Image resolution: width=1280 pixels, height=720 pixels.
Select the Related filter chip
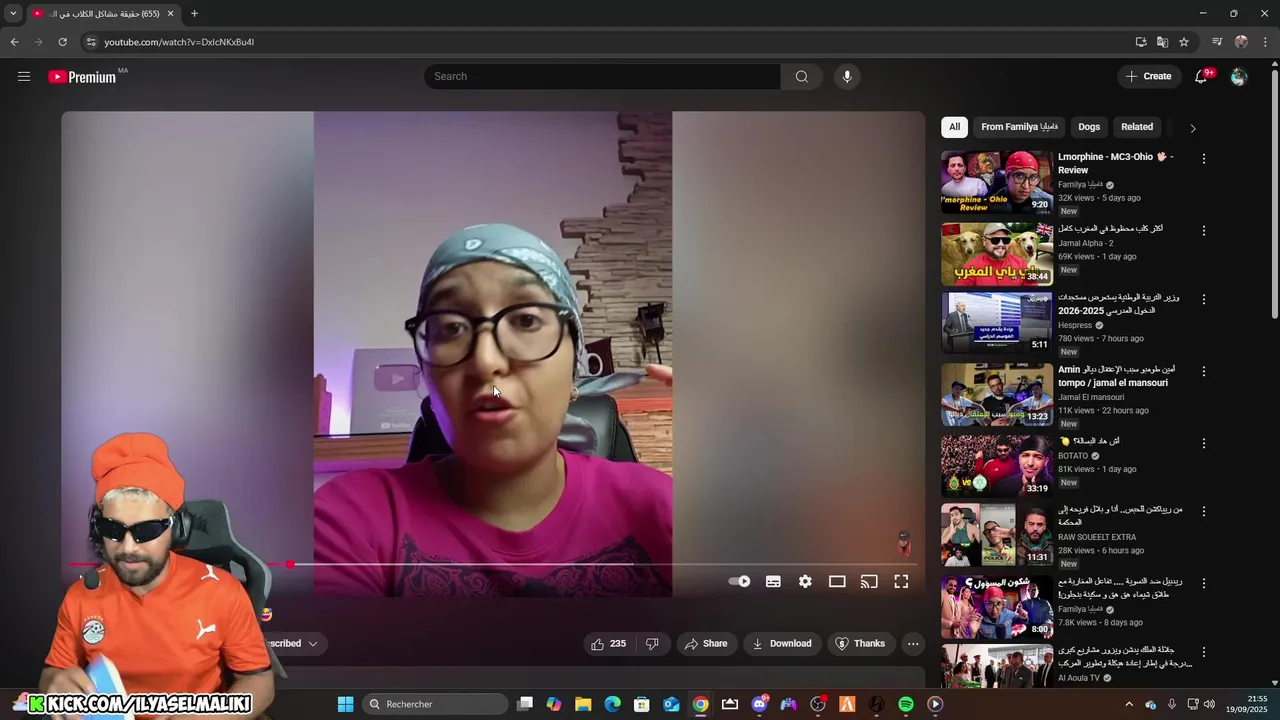[1137, 127]
